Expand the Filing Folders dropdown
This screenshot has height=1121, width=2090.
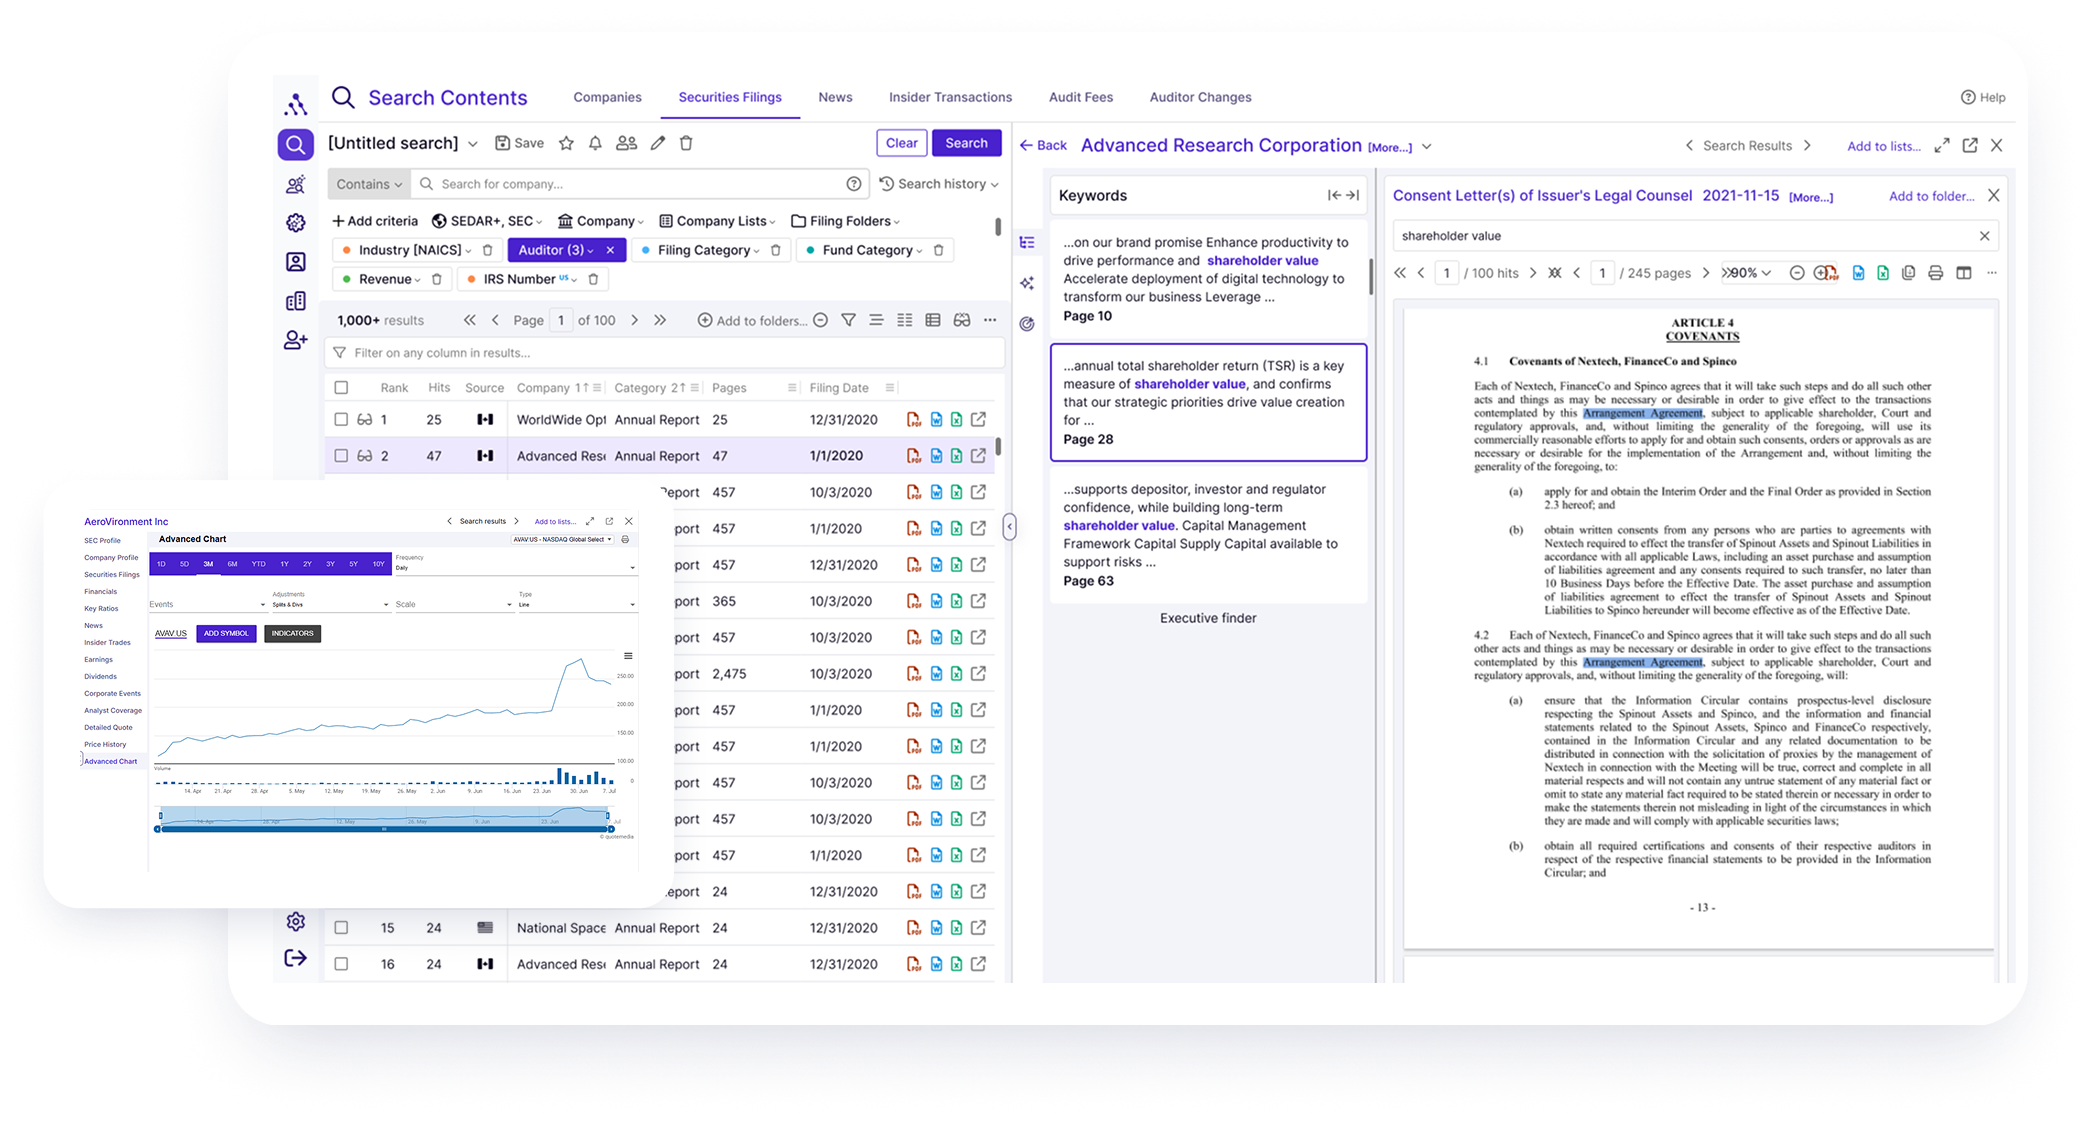pyautogui.click(x=846, y=221)
